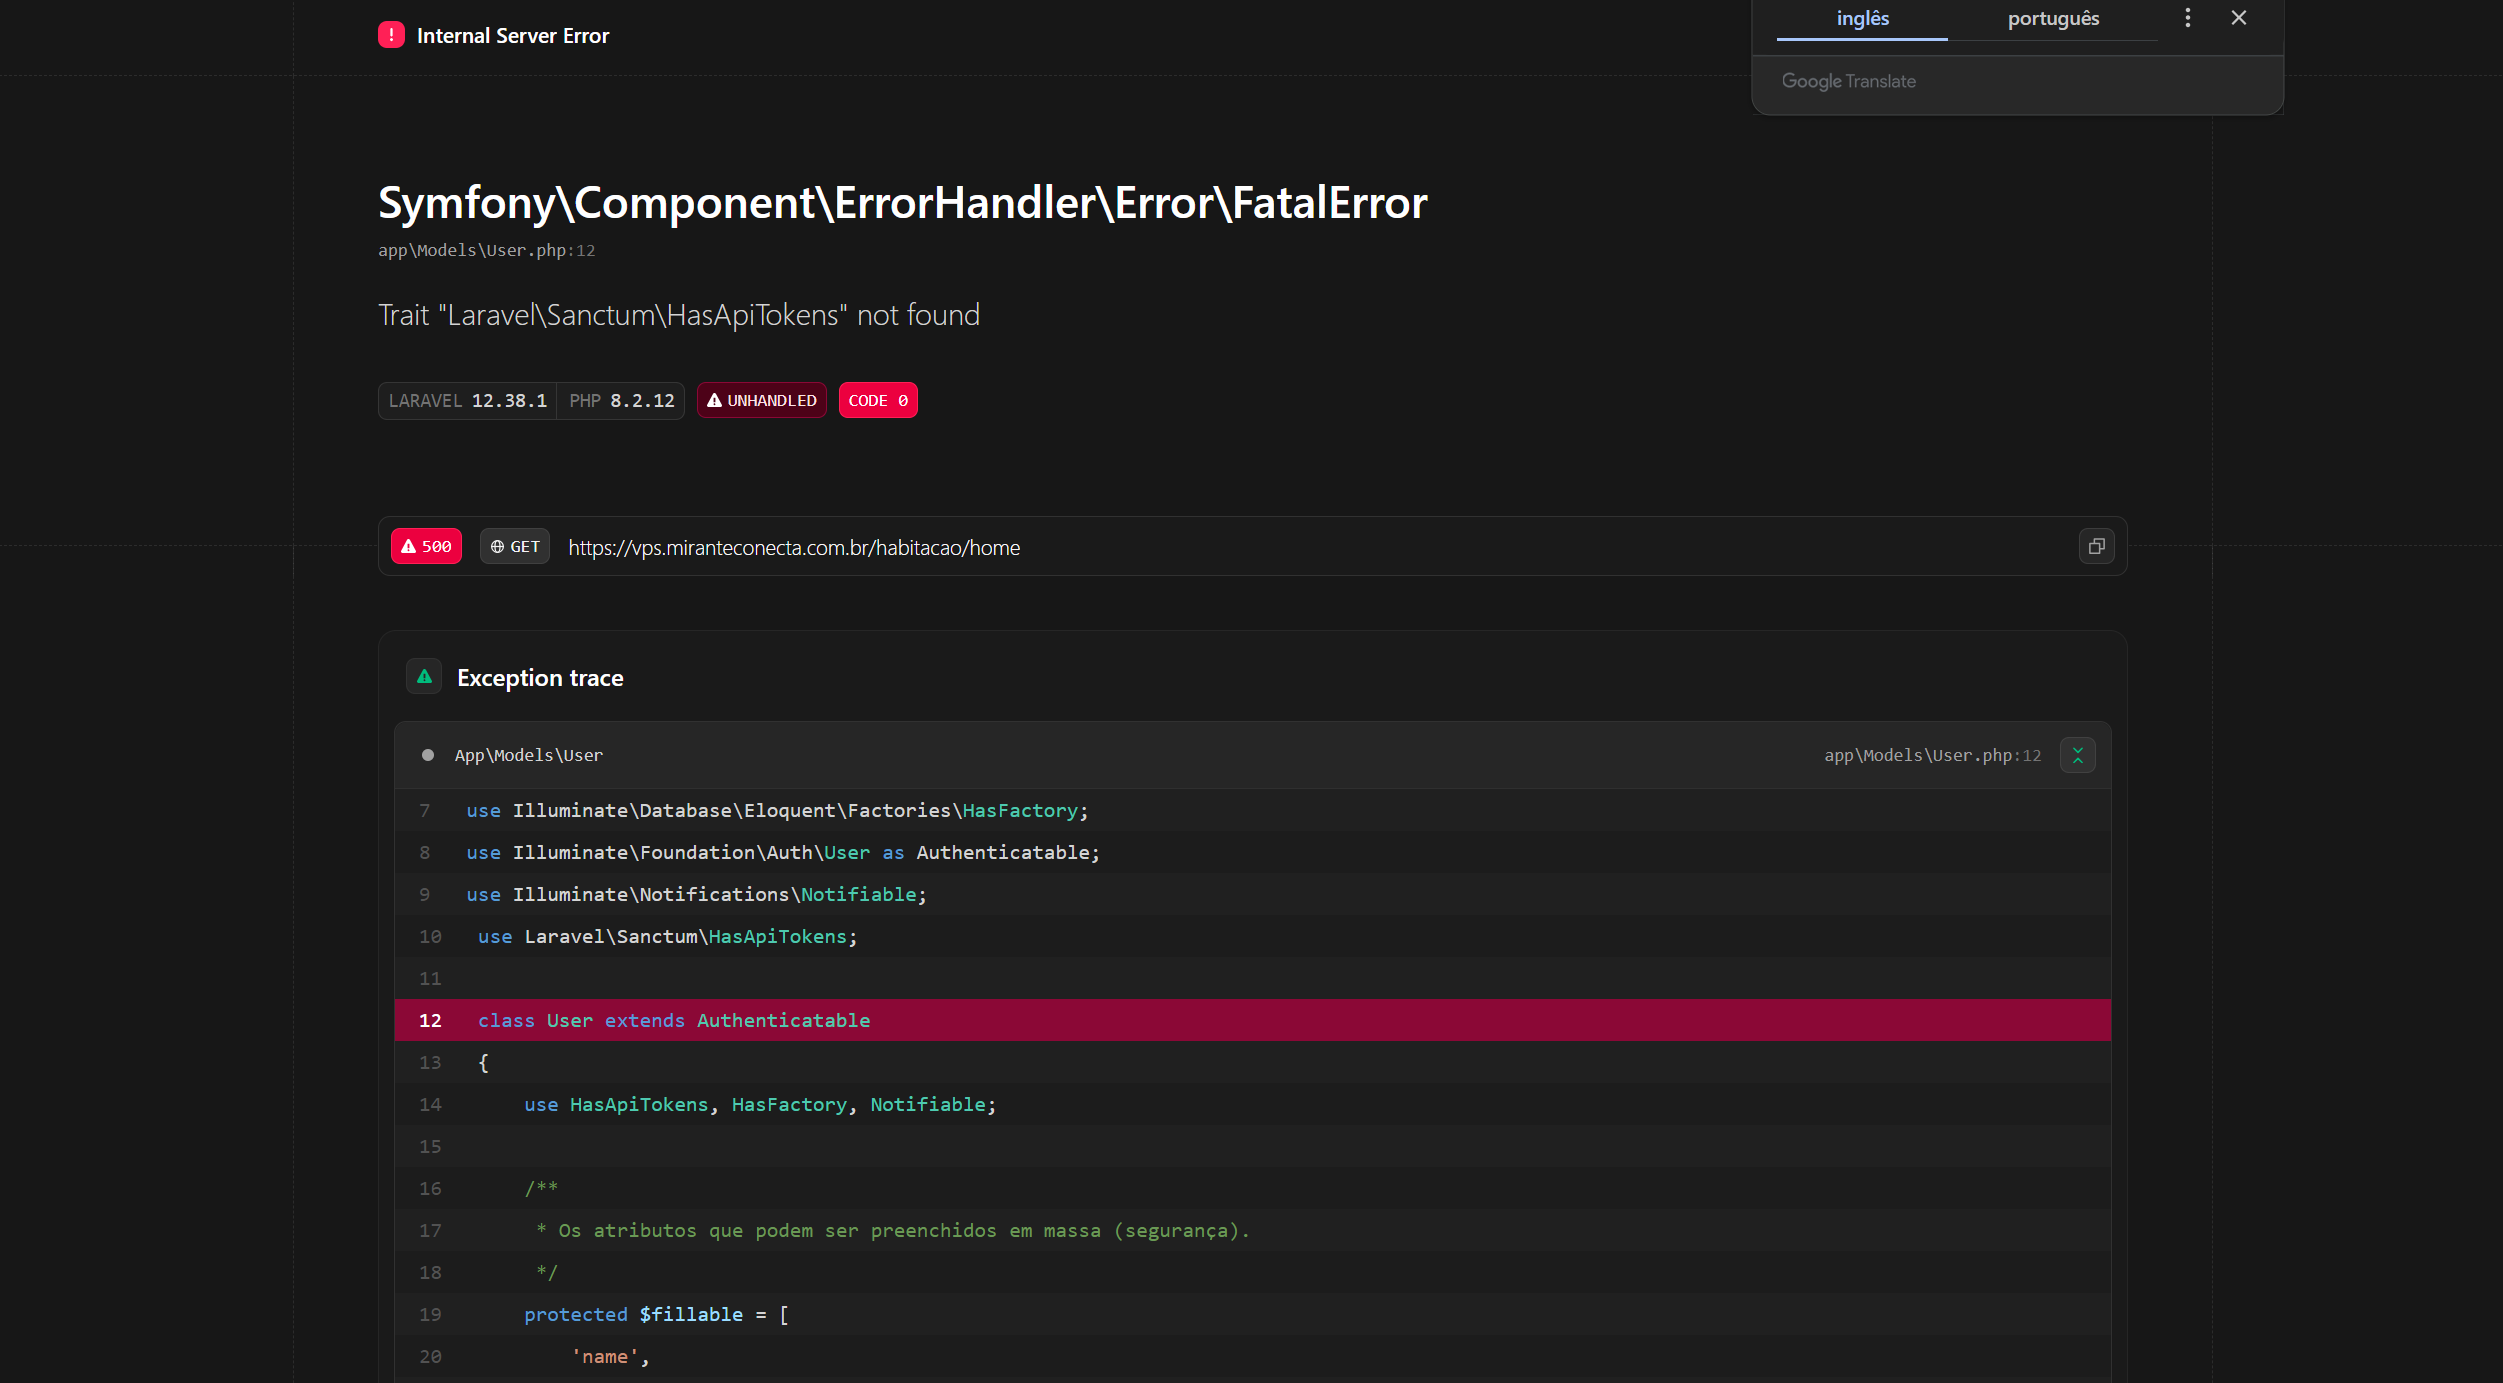Close the Google Translate popup
The image size is (2503, 1383).
point(2238,18)
